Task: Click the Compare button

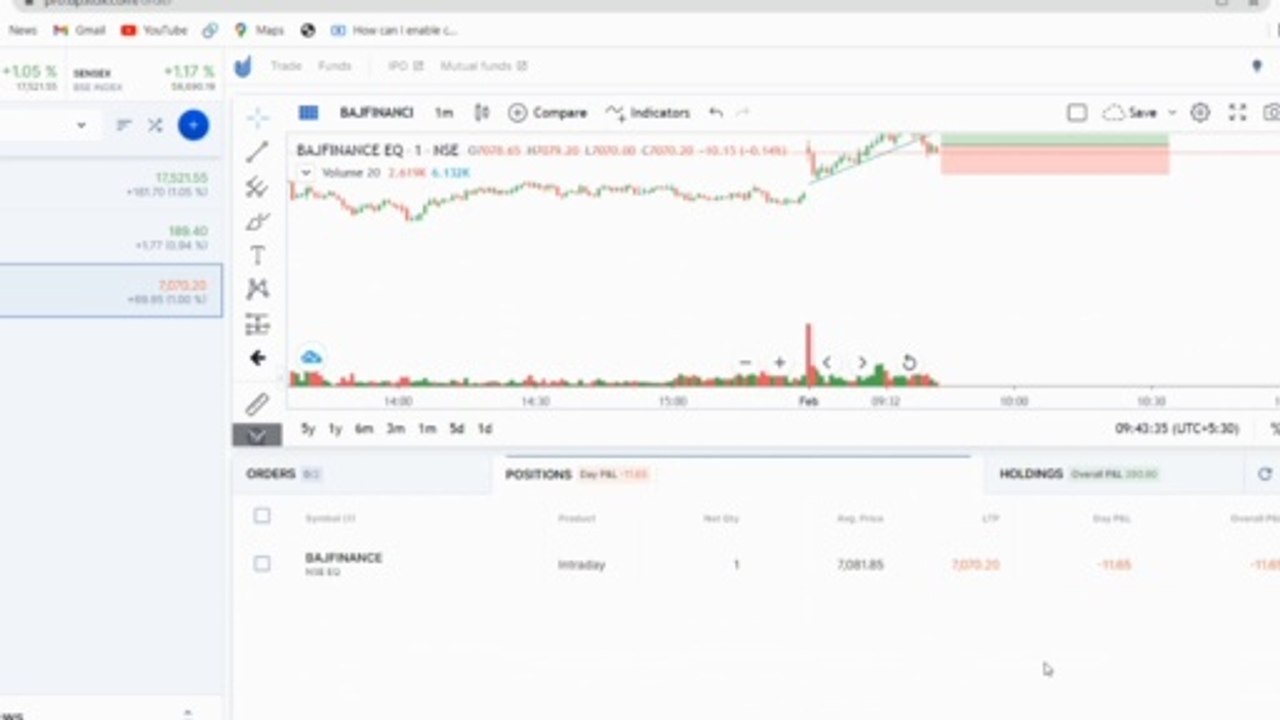Action: pyautogui.click(x=547, y=113)
